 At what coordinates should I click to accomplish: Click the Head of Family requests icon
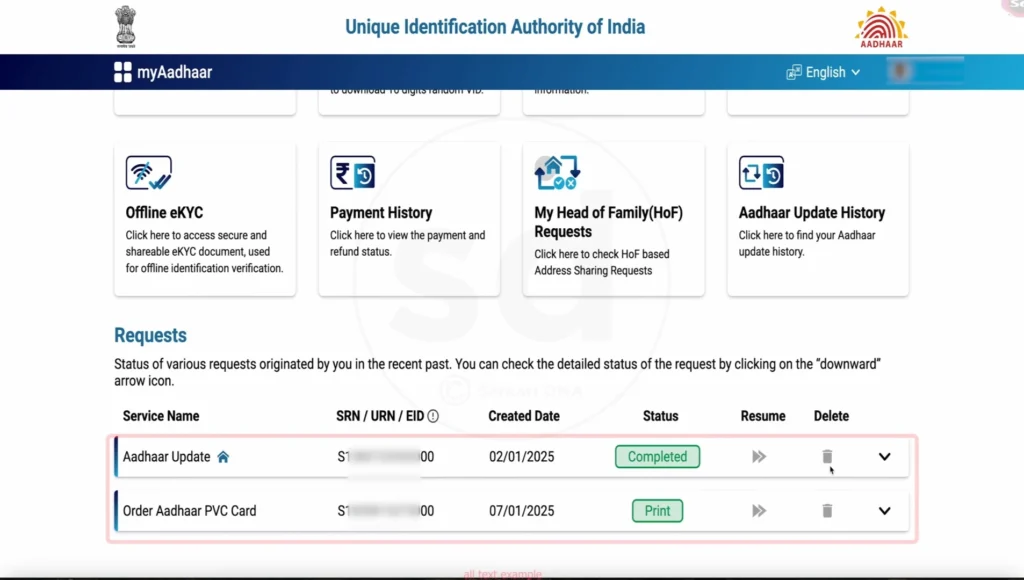pos(557,173)
